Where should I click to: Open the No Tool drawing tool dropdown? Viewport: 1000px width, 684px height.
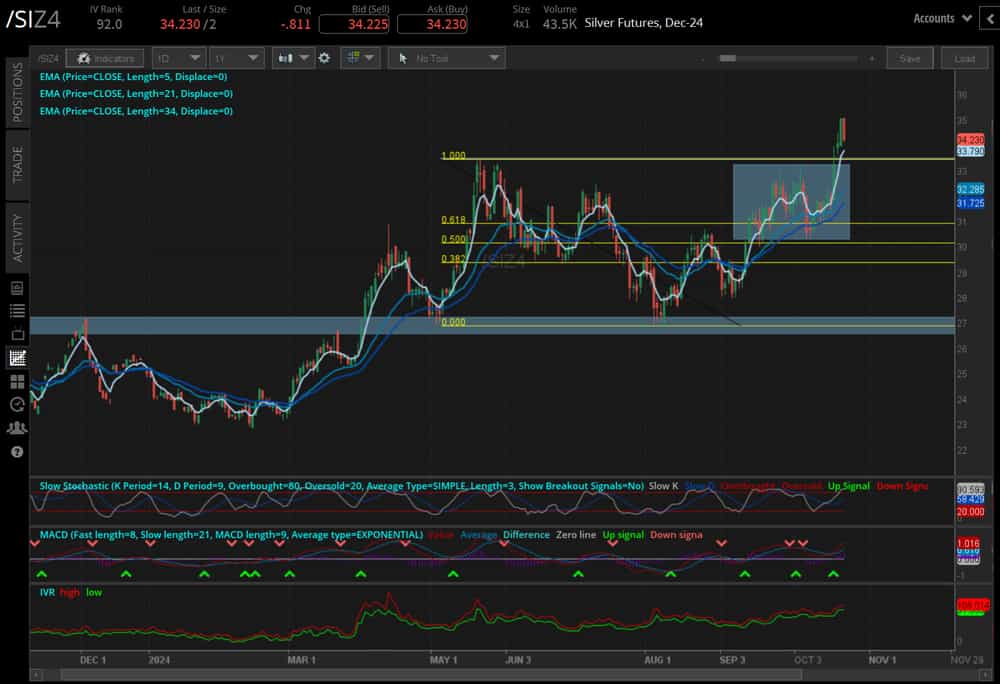[445, 58]
